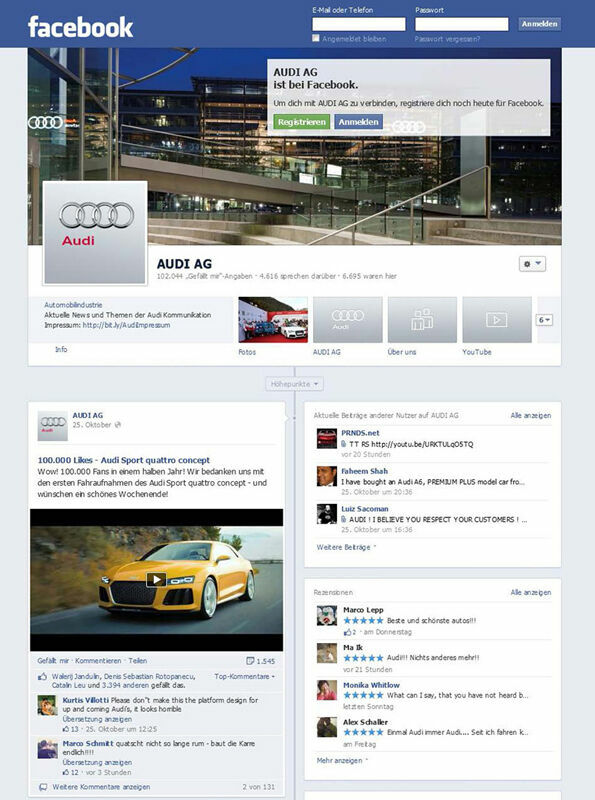Open PRNDS.net avatar thumbnail
The width and height of the screenshot is (595, 800).
tap(327, 439)
